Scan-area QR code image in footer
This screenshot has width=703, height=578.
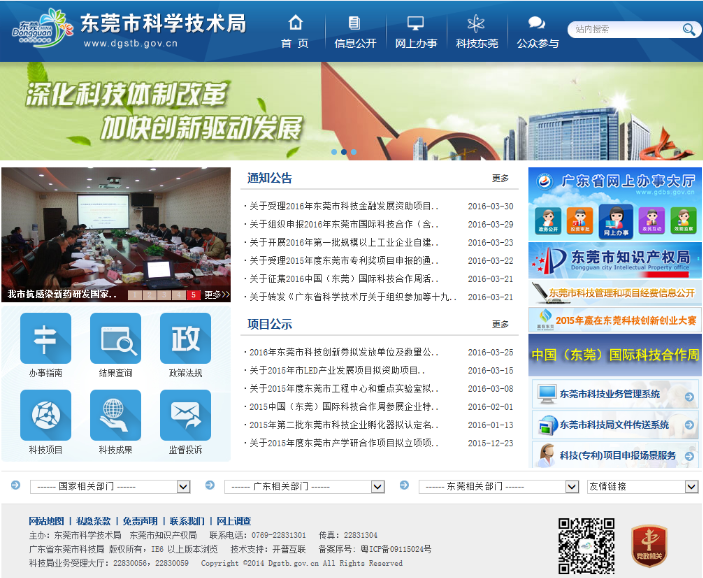586,545
